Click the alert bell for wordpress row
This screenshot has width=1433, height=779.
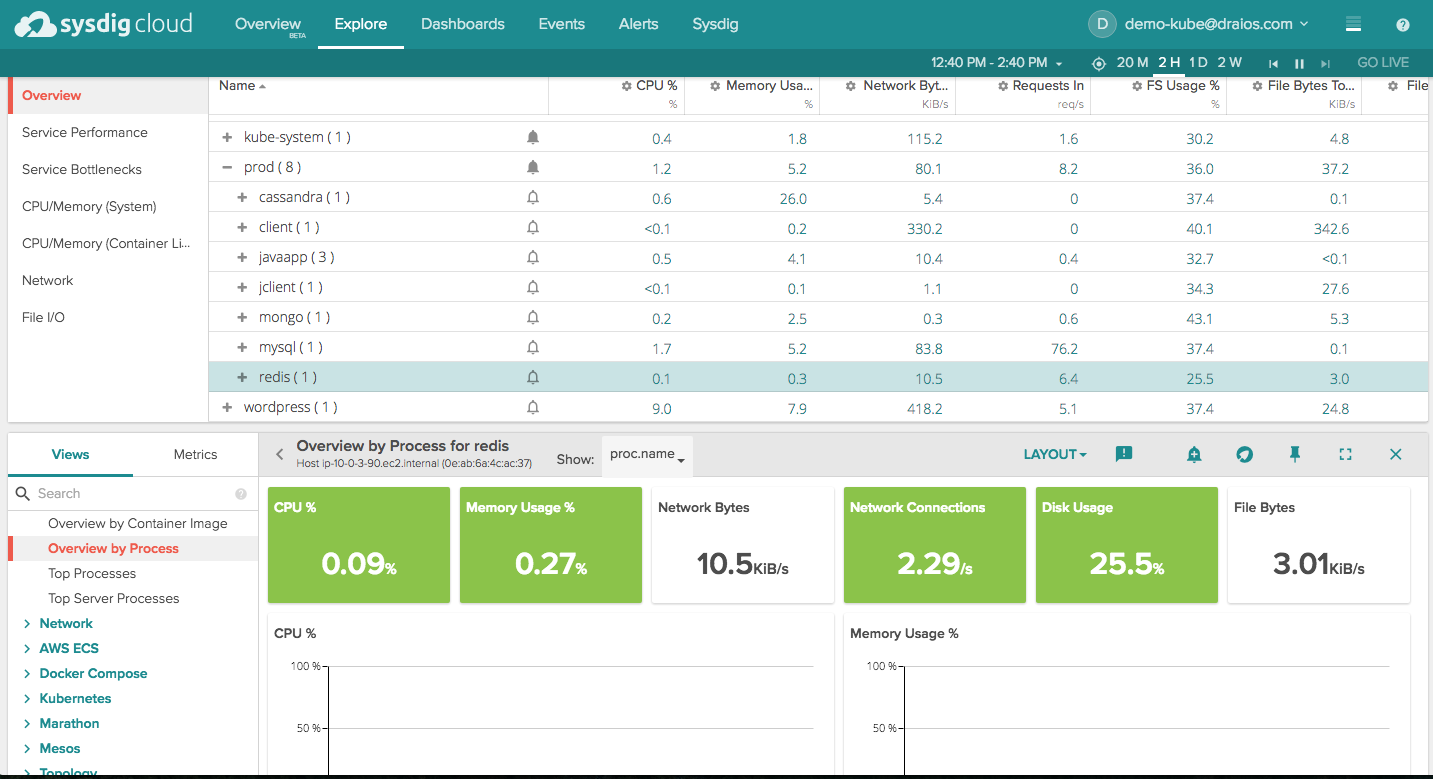coord(533,407)
